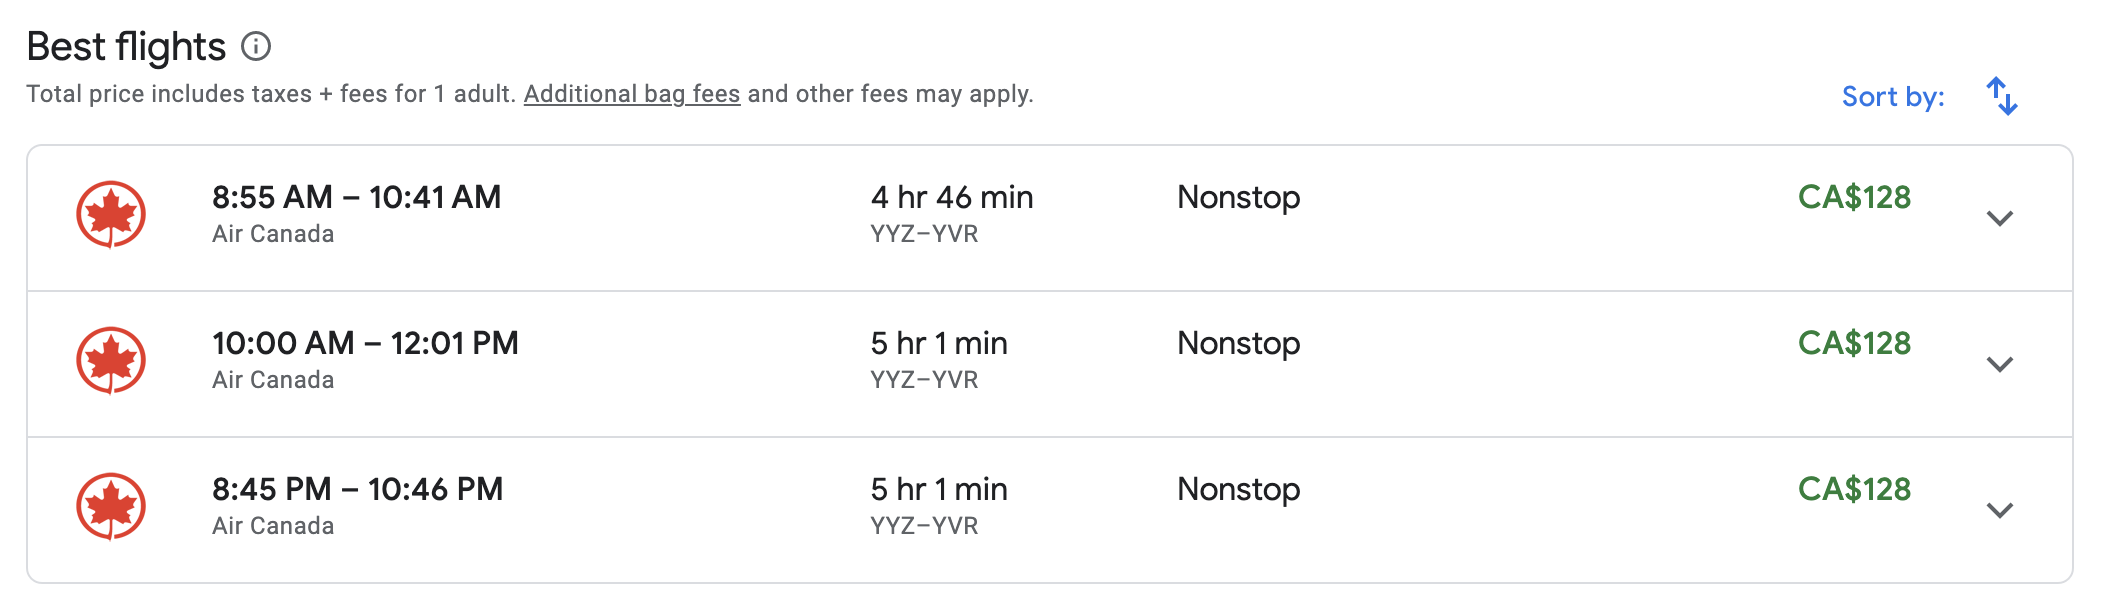Expand the 8:45 PM flight details
This screenshot has width=2106, height=610.
tap(1999, 510)
